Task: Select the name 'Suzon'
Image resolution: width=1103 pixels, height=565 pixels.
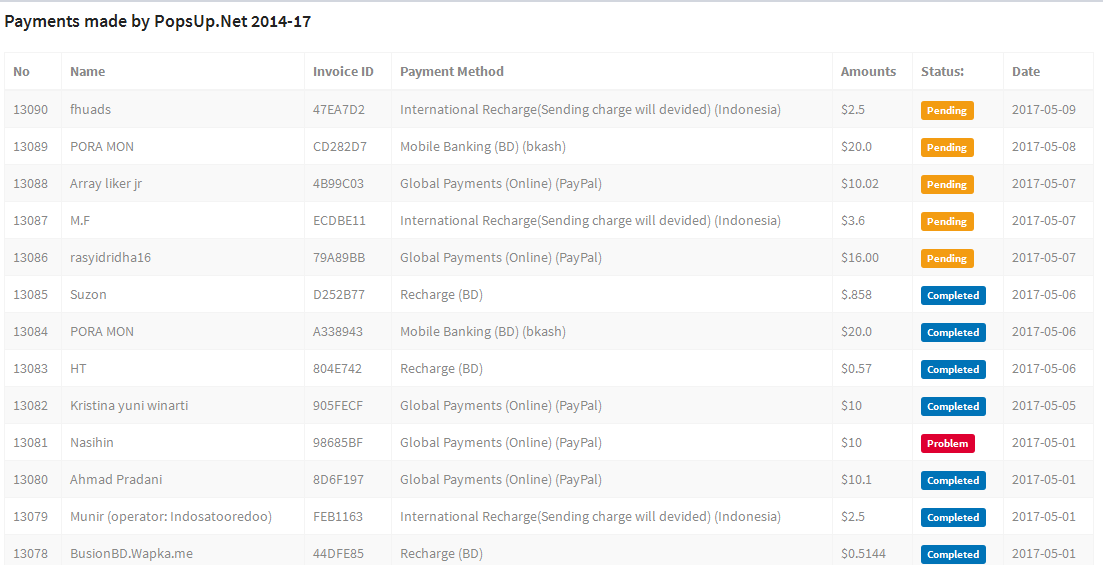Action: [x=88, y=294]
